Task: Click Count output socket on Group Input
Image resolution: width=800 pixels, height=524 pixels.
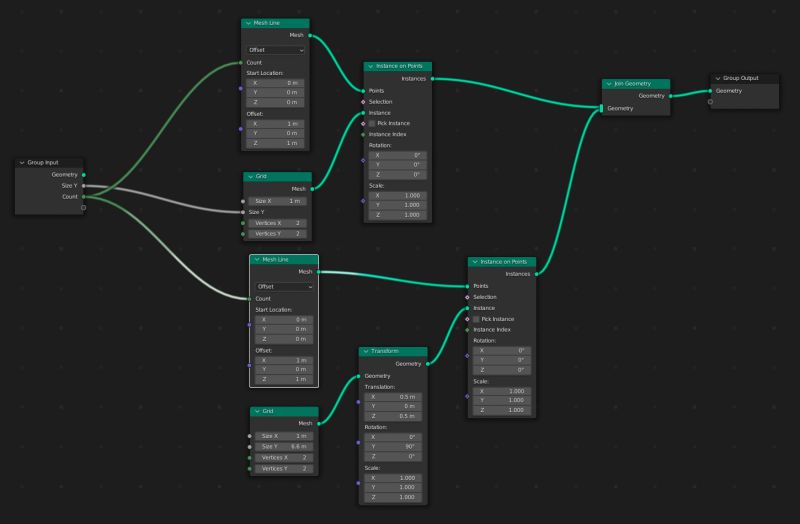Action: click(x=84, y=197)
